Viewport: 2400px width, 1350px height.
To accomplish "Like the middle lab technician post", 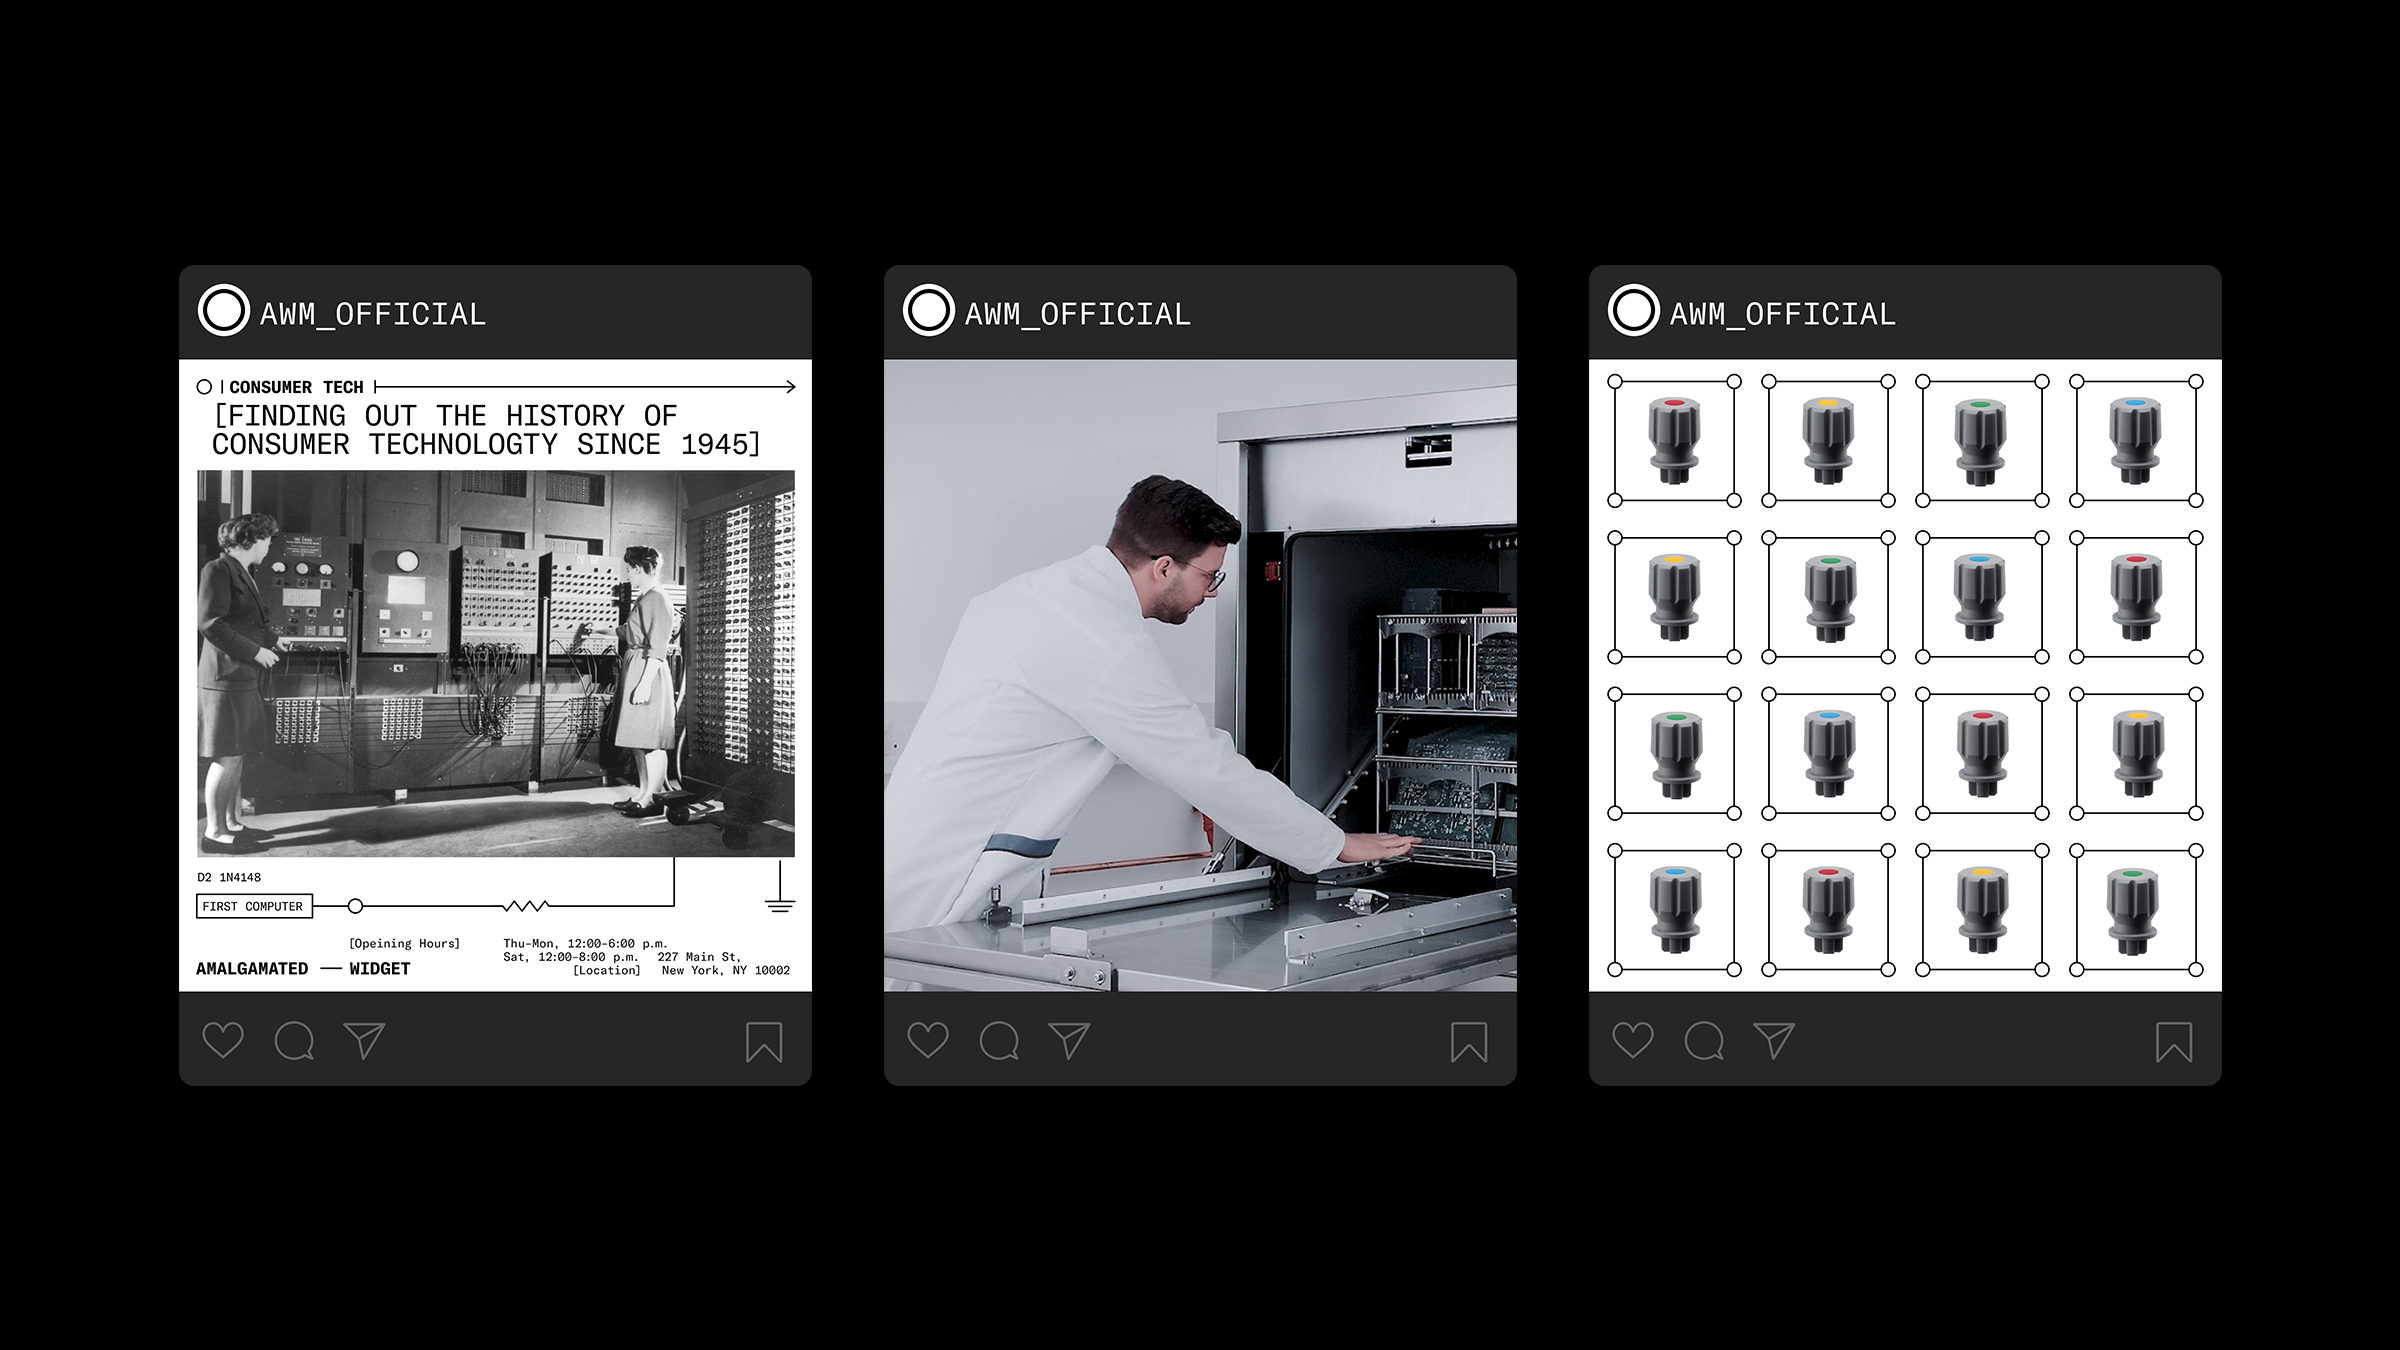I will [928, 1040].
